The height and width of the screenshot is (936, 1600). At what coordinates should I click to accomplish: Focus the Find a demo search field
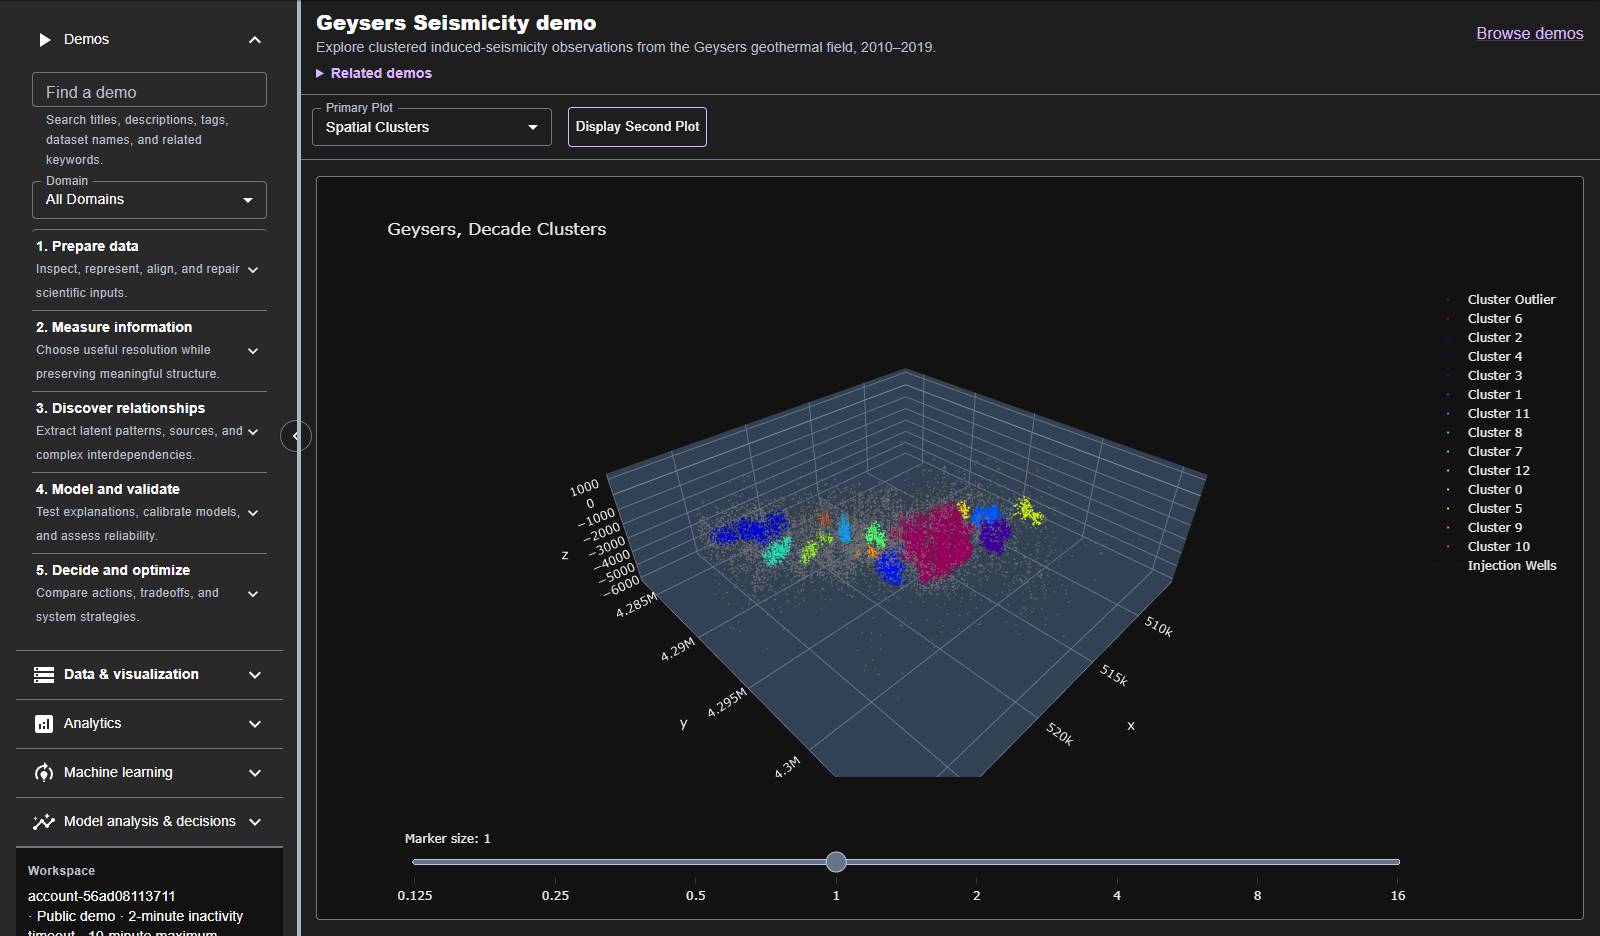point(149,90)
